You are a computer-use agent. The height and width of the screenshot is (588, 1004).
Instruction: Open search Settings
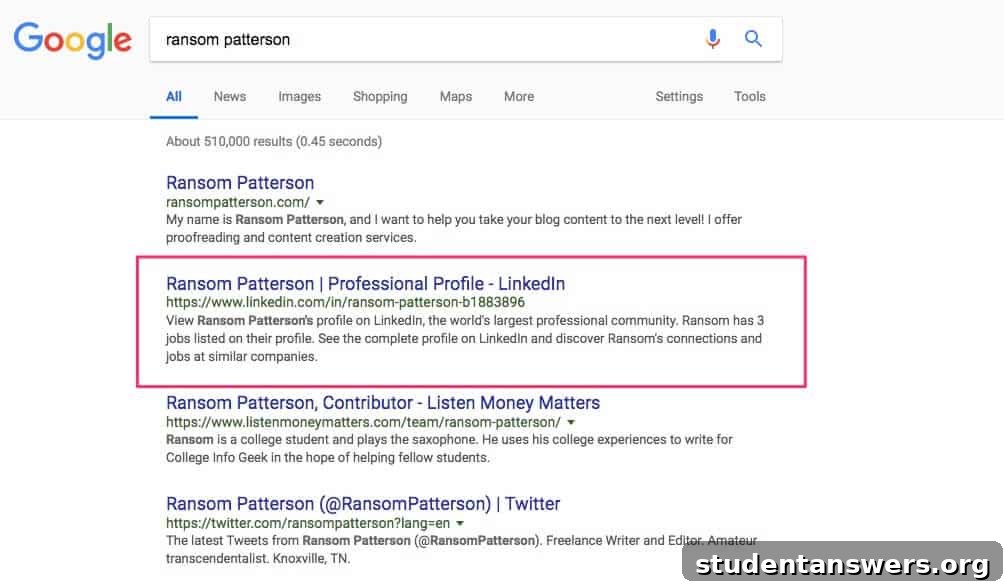pos(679,97)
